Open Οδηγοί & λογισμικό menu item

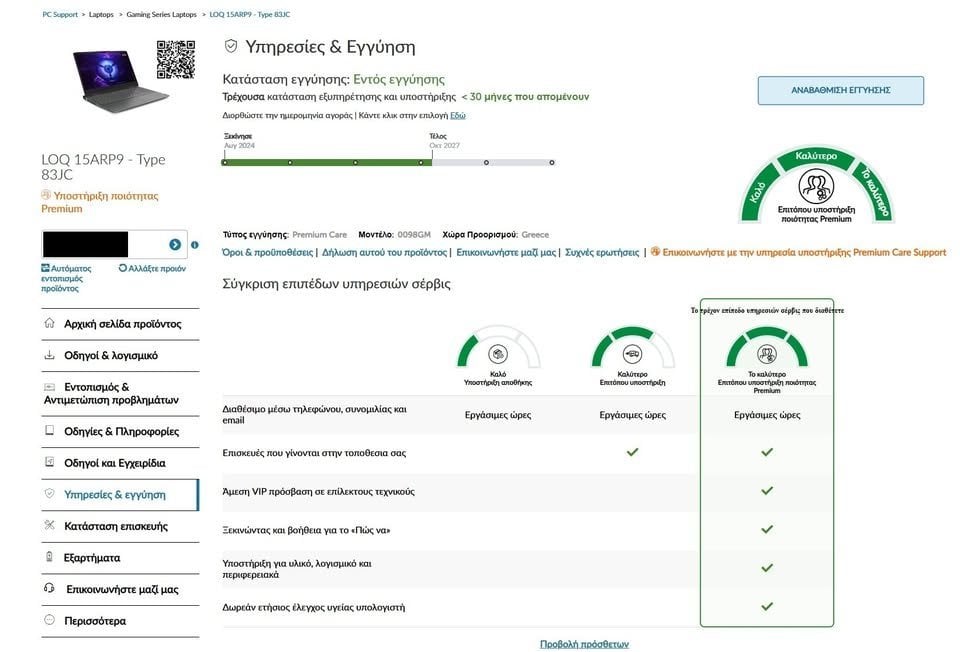(x=120, y=355)
